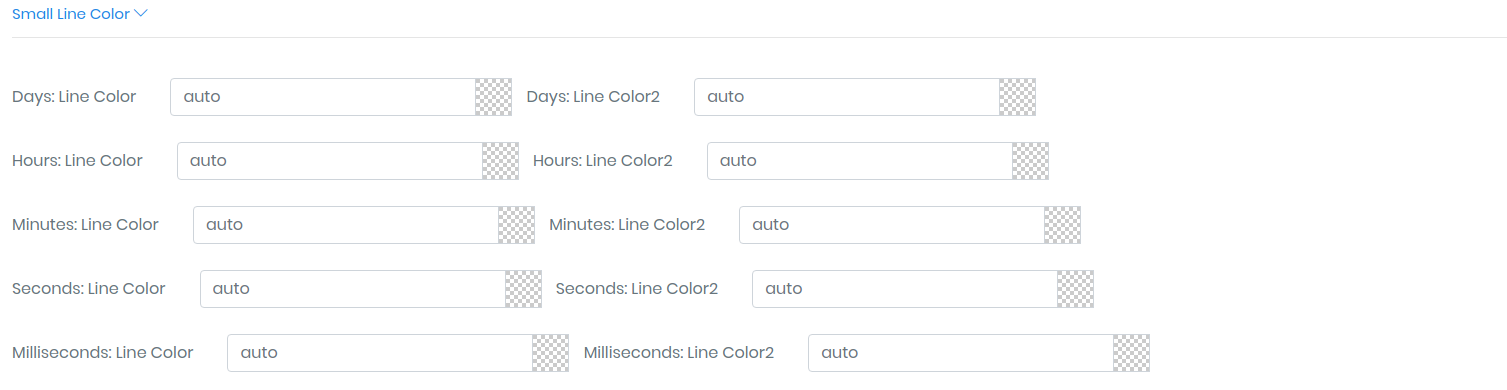
Task: Click the Days: Line Color2 input field
Action: tap(847, 97)
